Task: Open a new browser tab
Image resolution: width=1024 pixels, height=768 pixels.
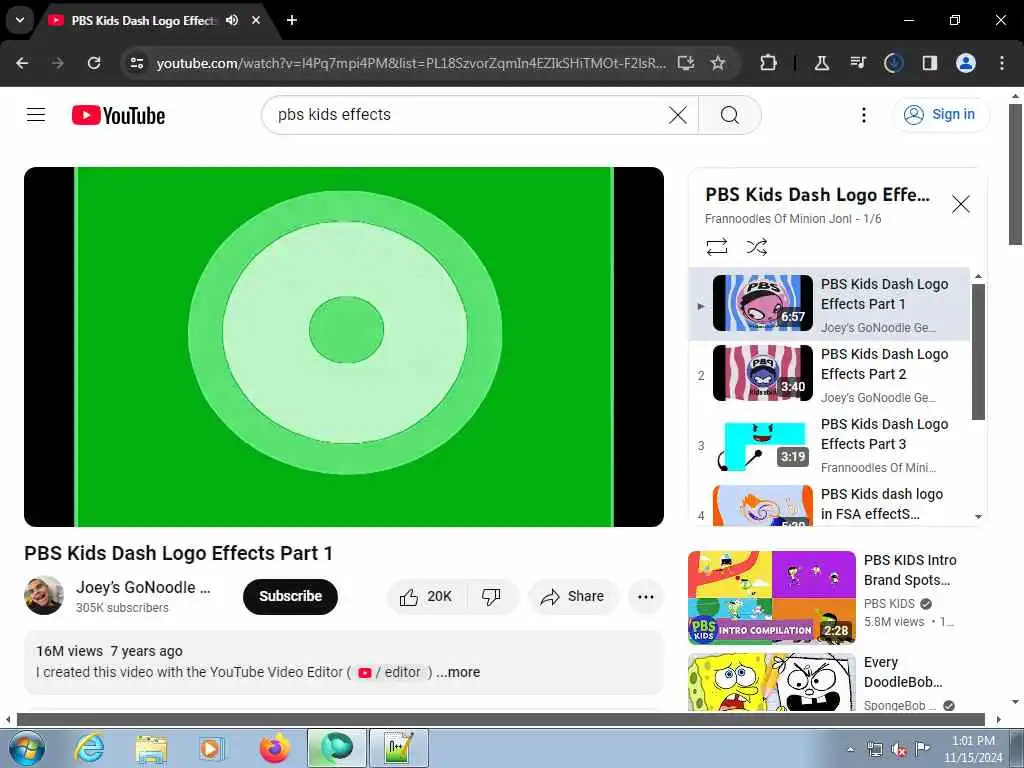Action: [292, 20]
